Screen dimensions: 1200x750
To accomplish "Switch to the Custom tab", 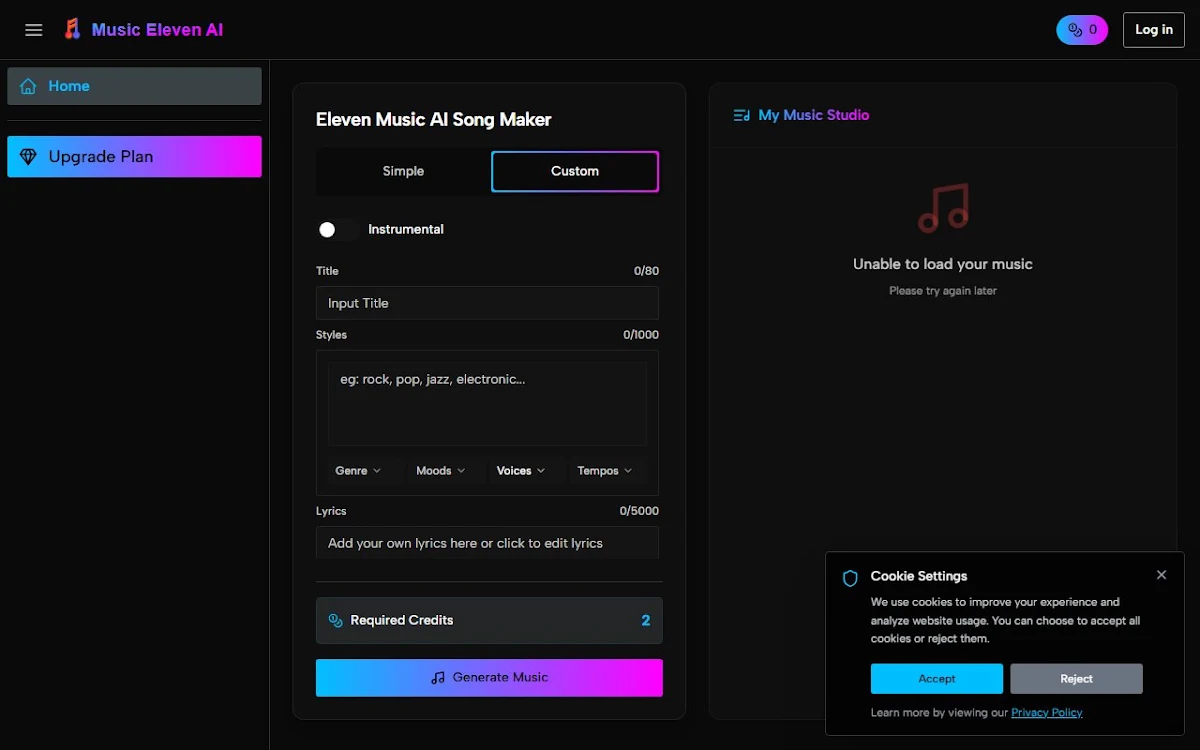I will [x=575, y=171].
